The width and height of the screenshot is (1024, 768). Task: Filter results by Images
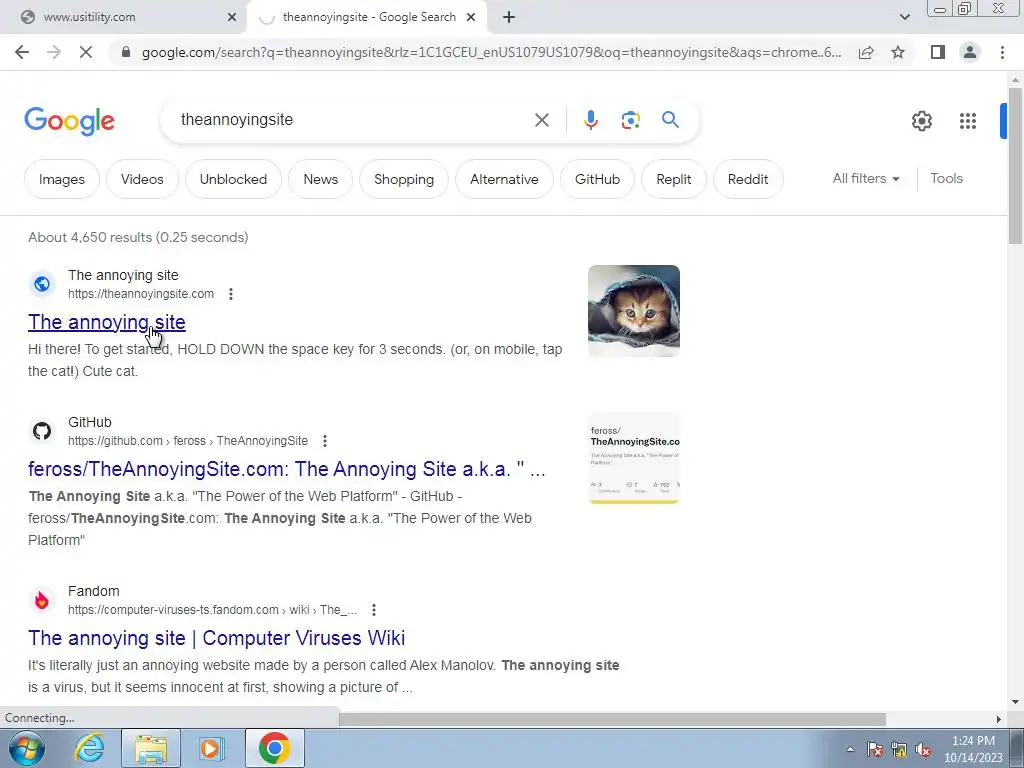coord(61,179)
